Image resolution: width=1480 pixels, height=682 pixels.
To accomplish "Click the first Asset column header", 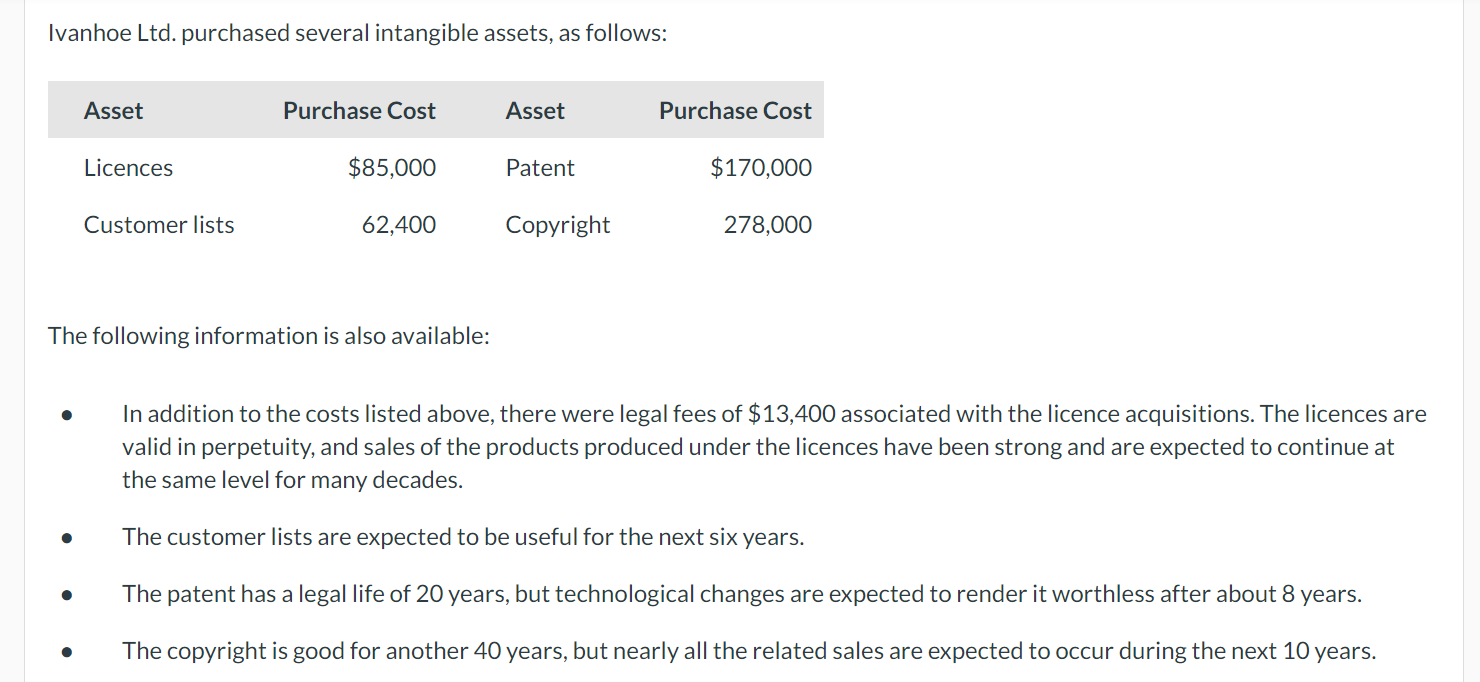I will click(113, 111).
